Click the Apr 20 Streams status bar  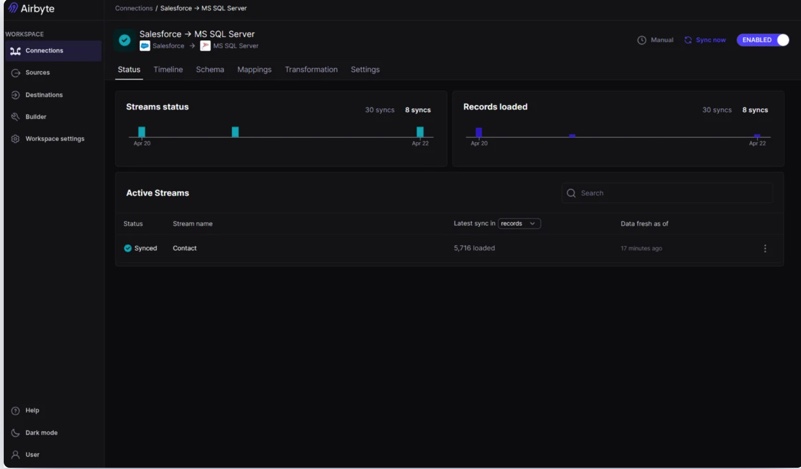tap(142, 132)
